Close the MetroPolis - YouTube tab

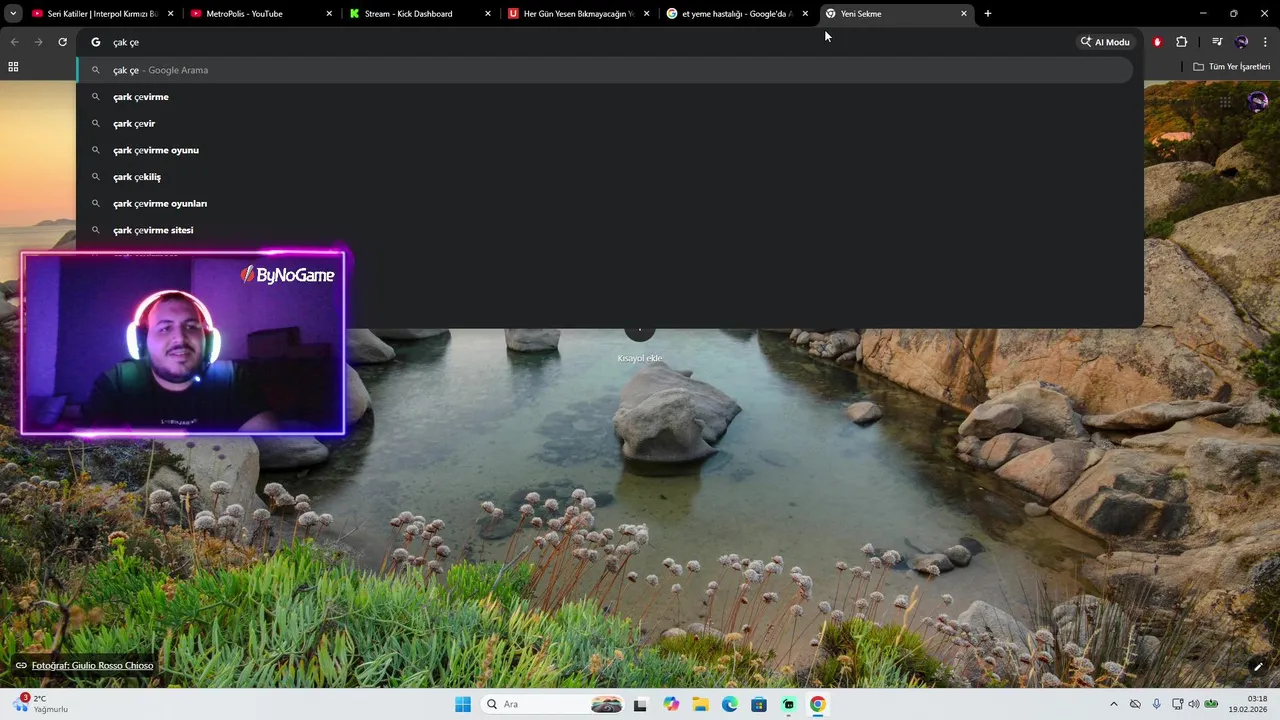point(329,14)
